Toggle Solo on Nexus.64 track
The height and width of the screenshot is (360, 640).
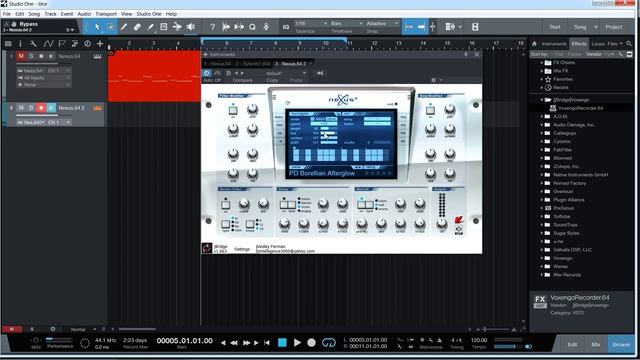tap(31, 56)
